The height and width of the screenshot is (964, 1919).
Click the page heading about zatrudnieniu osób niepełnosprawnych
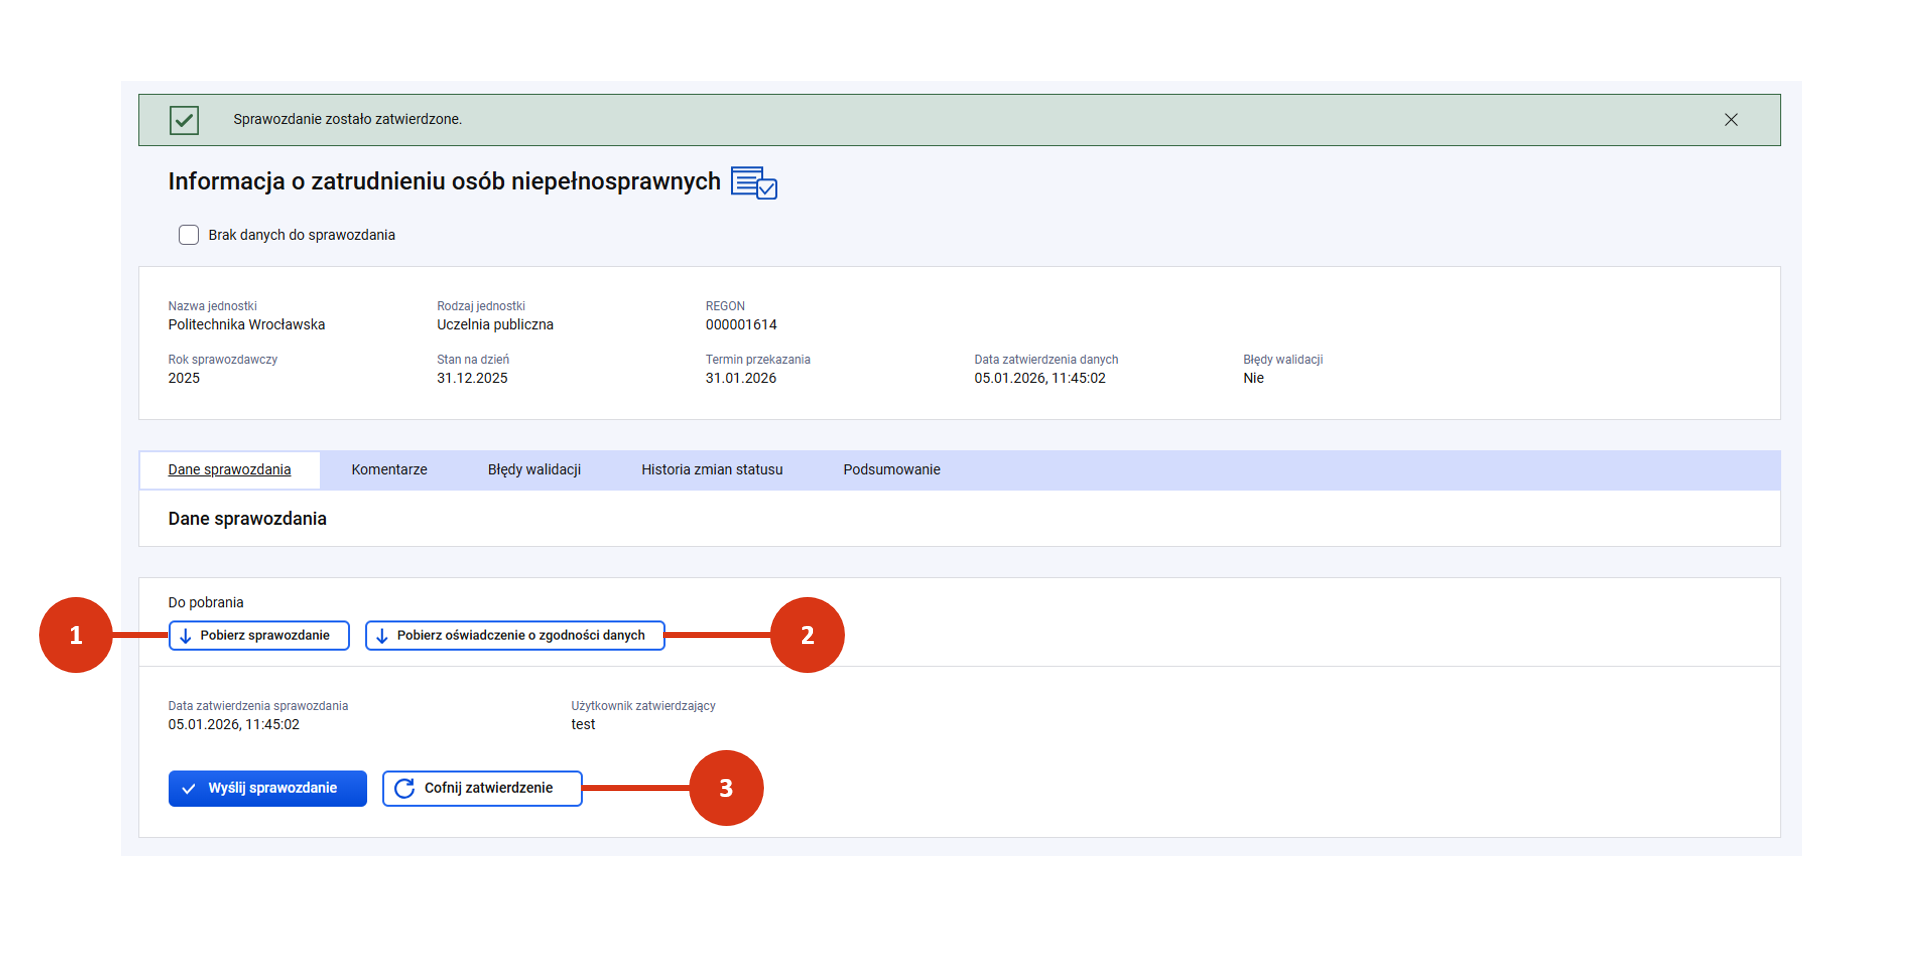point(444,182)
